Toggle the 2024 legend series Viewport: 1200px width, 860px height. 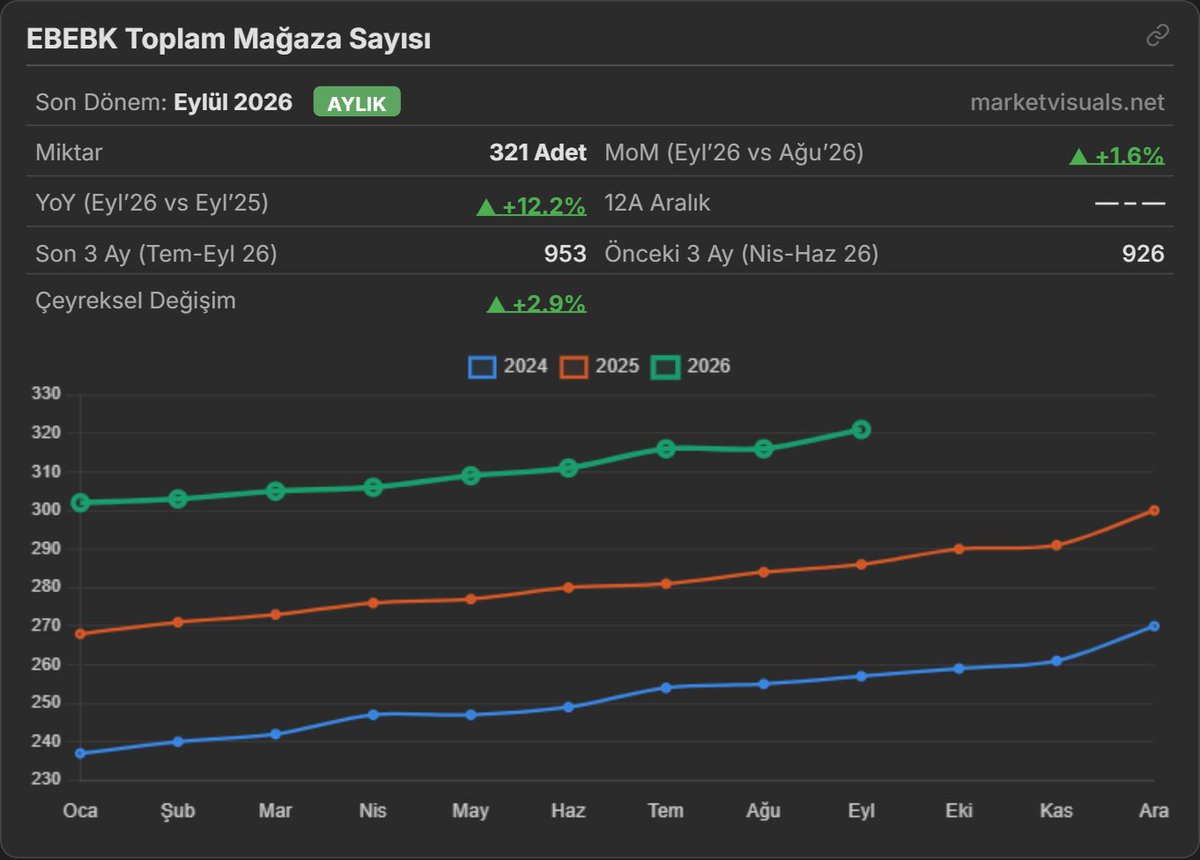point(508,366)
